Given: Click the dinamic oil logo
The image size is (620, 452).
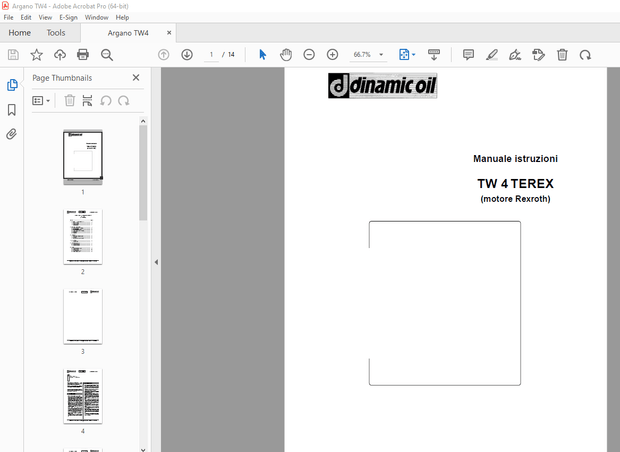Looking at the screenshot, I should [x=382, y=85].
